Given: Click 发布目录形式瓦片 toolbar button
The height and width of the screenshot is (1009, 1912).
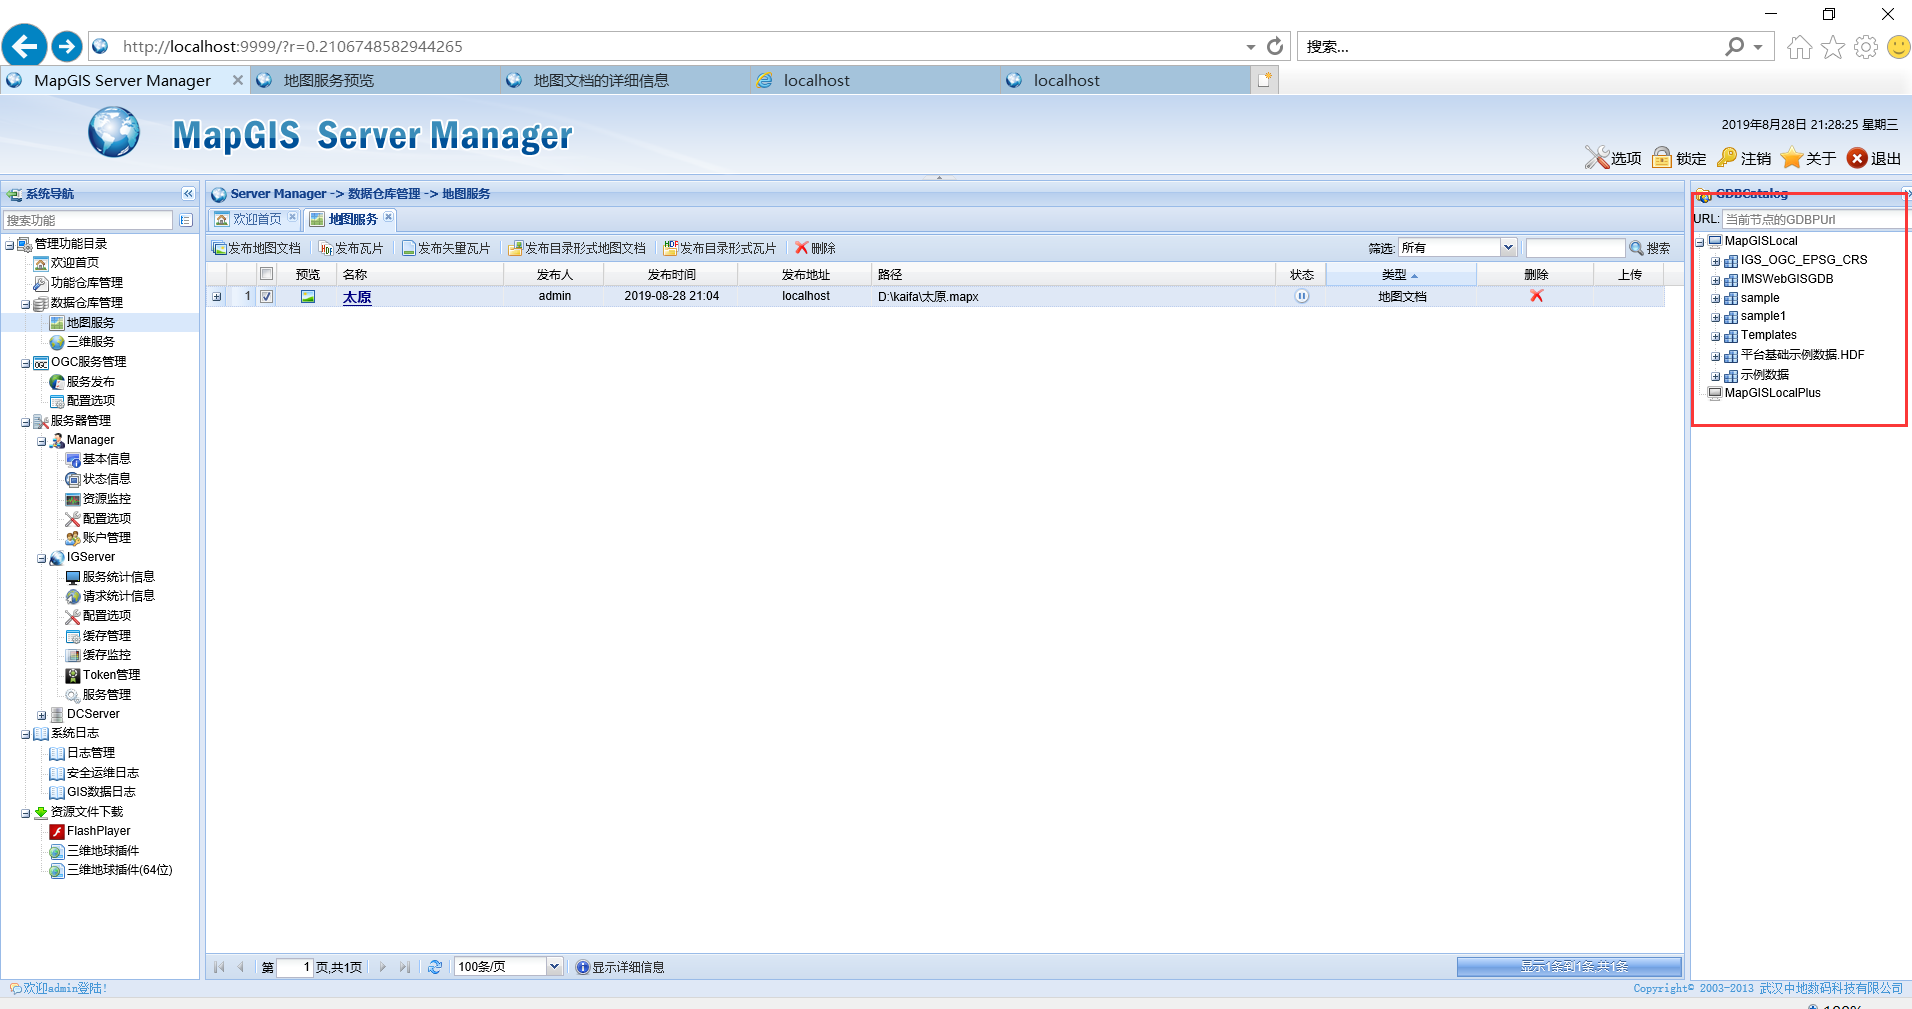Looking at the screenshot, I should click(x=720, y=248).
